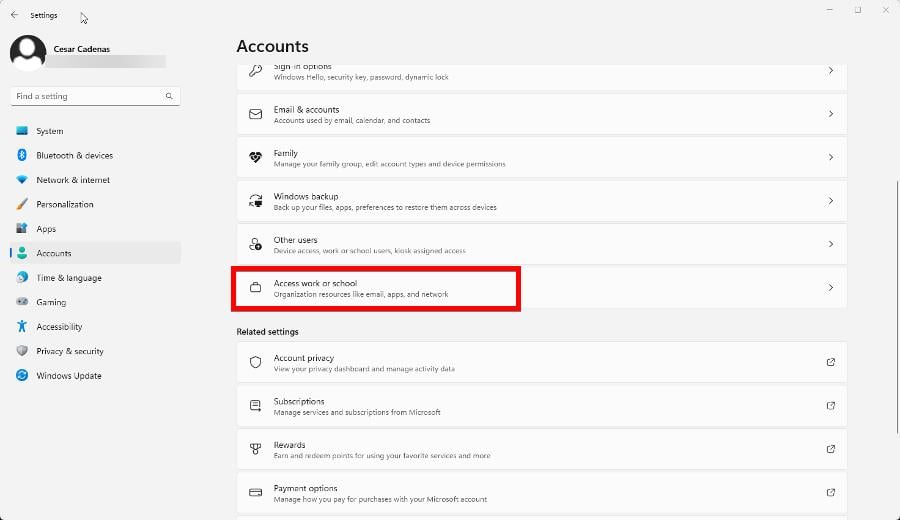Click the Privacy & security shield icon
The image size is (900, 520).
click(x=22, y=351)
